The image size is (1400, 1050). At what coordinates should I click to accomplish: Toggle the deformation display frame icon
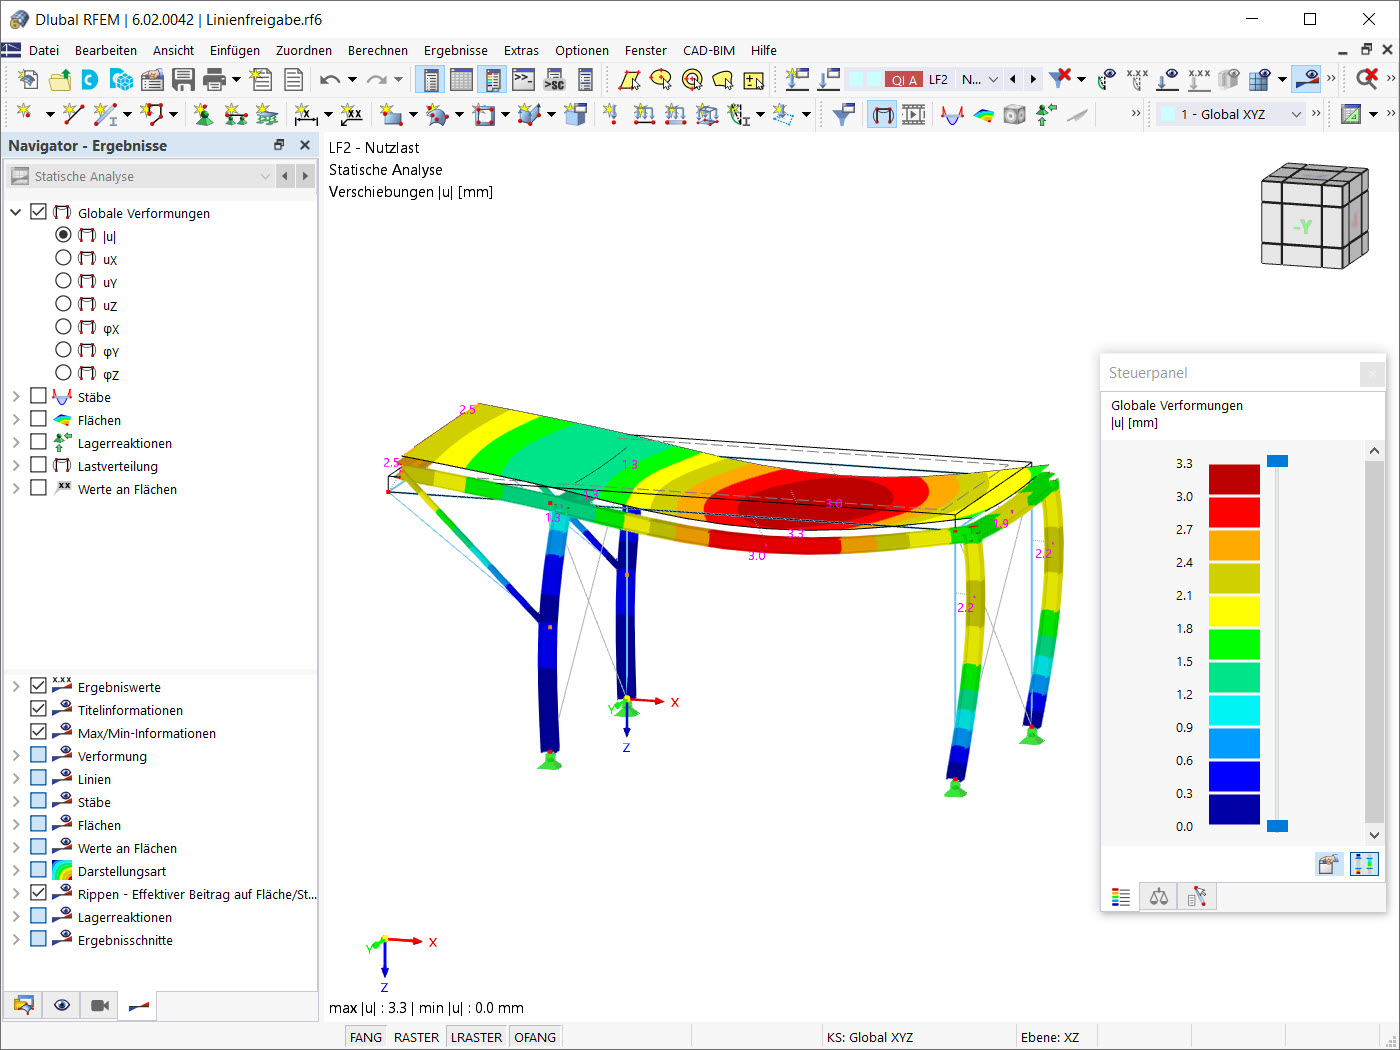882,115
